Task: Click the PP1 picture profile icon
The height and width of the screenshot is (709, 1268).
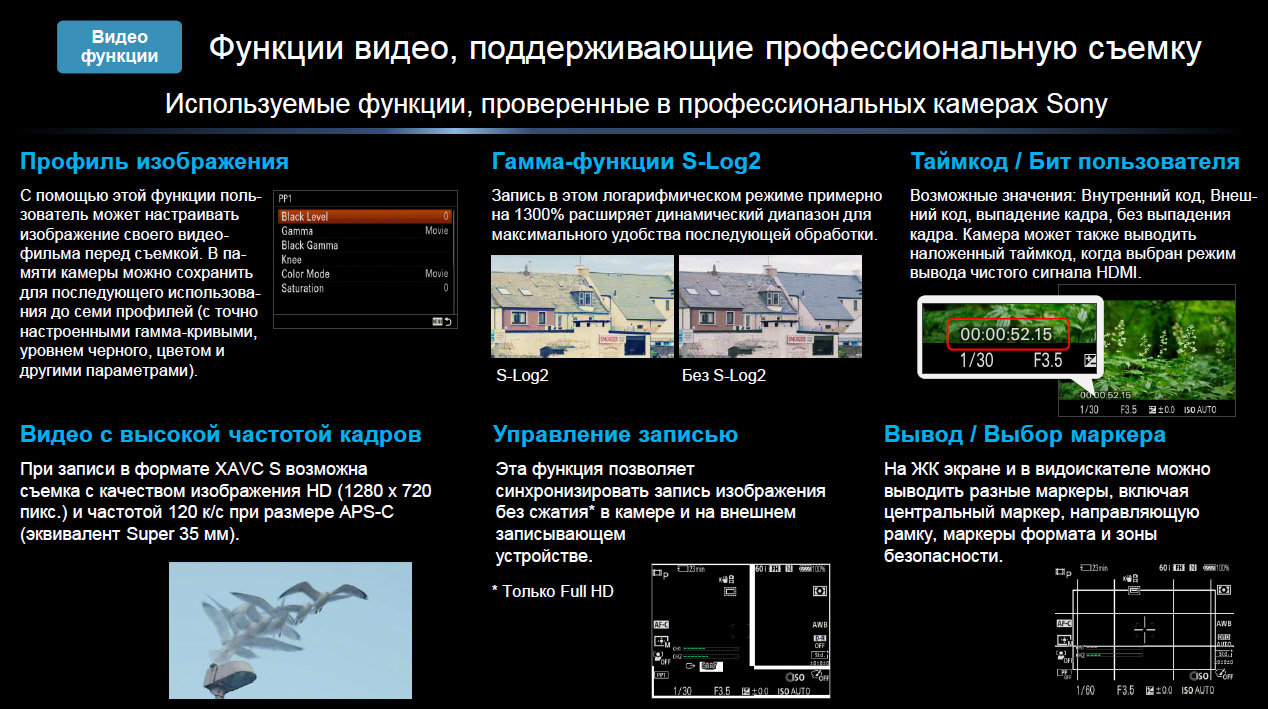Action: tap(661, 675)
